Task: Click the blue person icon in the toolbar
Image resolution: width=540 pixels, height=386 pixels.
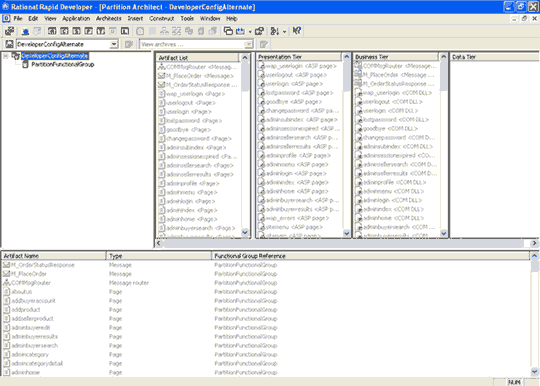Action: (25, 31)
